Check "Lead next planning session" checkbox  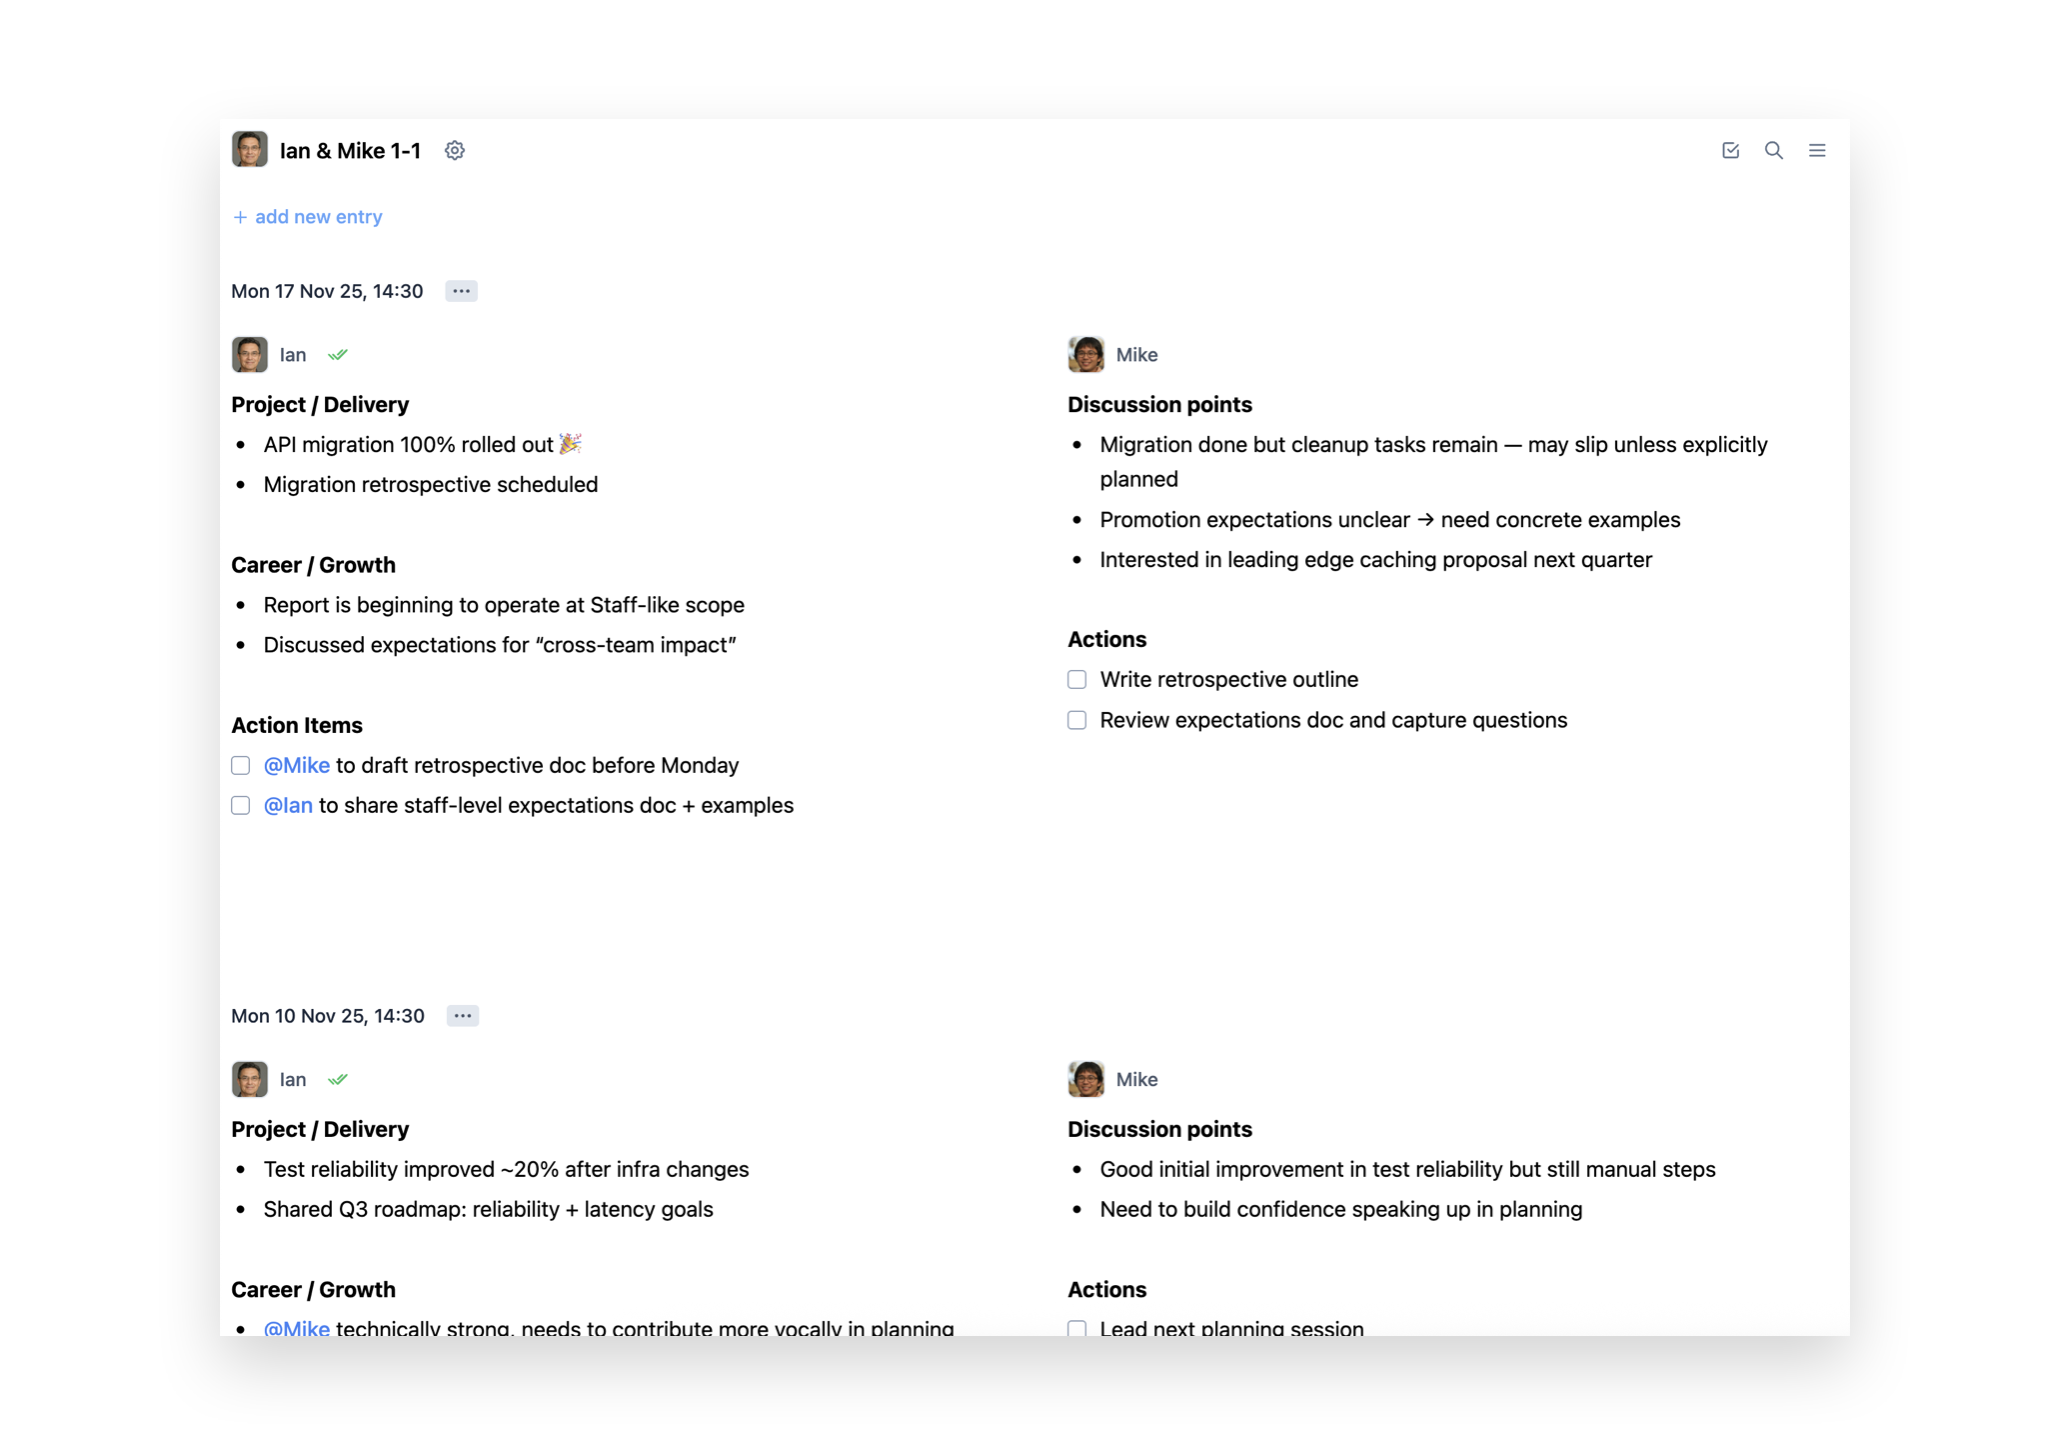(x=1077, y=1328)
